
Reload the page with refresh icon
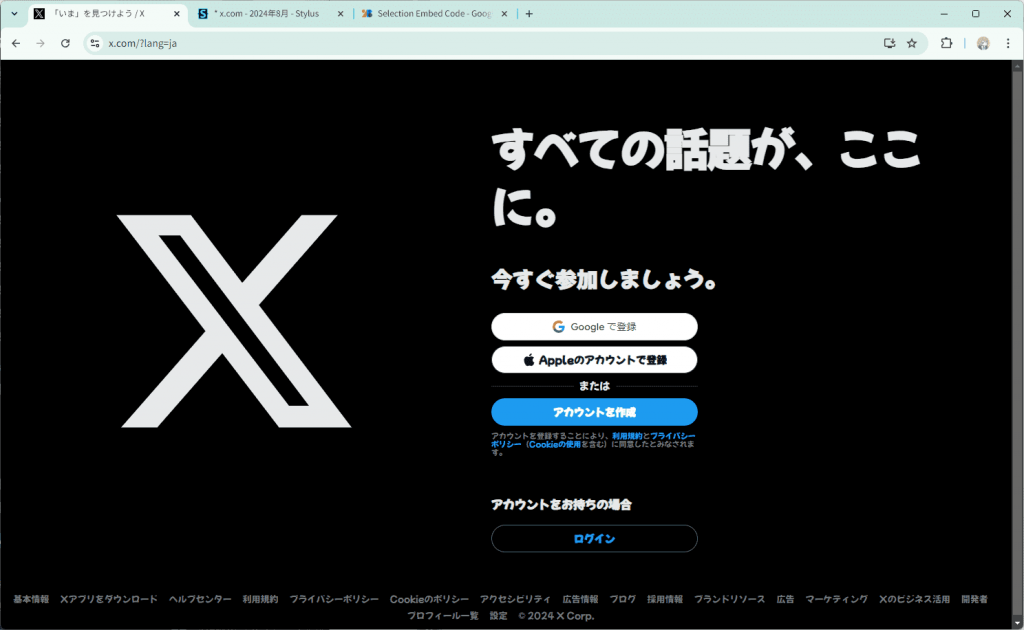(65, 43)
